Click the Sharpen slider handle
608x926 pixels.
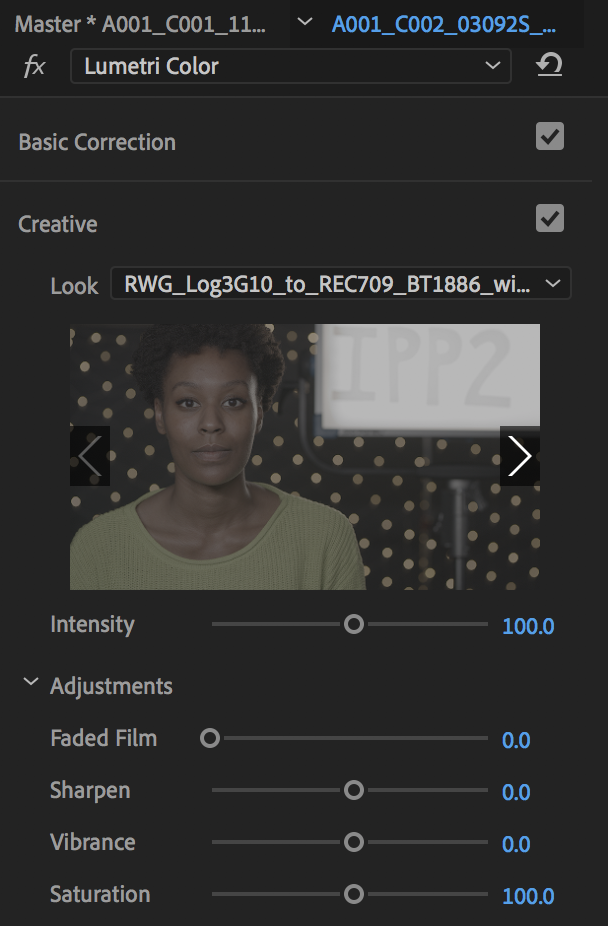354,790
